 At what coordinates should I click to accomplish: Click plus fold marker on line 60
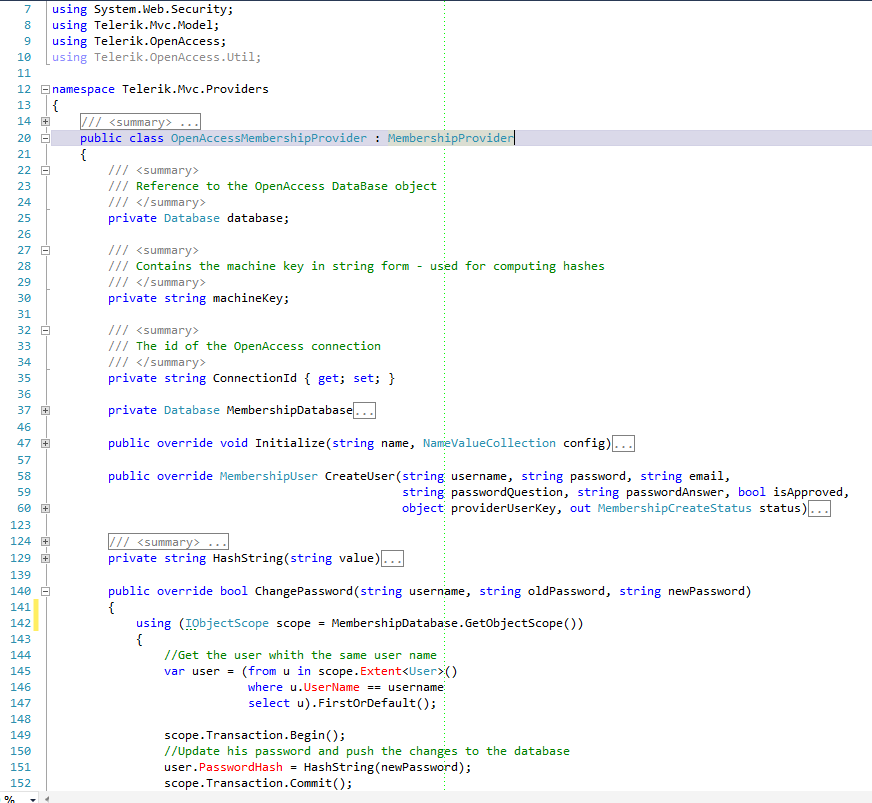point(46,508)
